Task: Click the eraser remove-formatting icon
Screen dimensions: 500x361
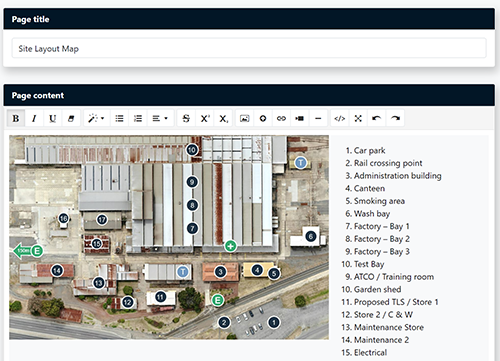Action: [x=71, y=118]
